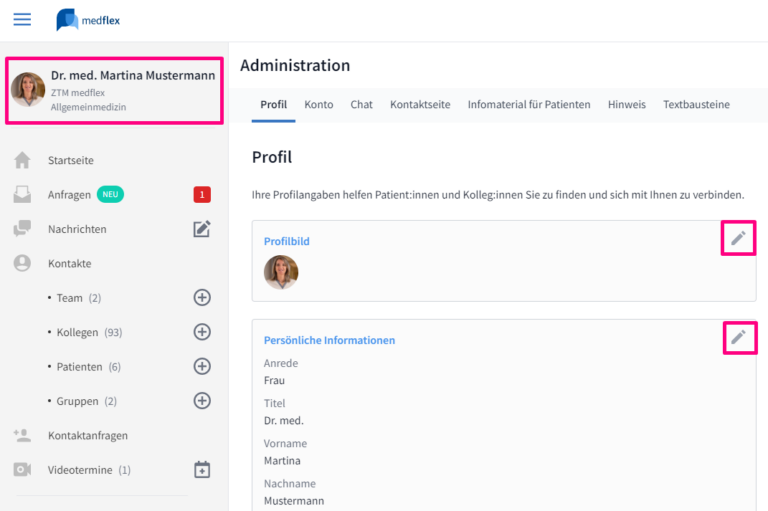Switch to the Chat tab
This screenshot has height=511, width=768.
[x=361, y=104]
